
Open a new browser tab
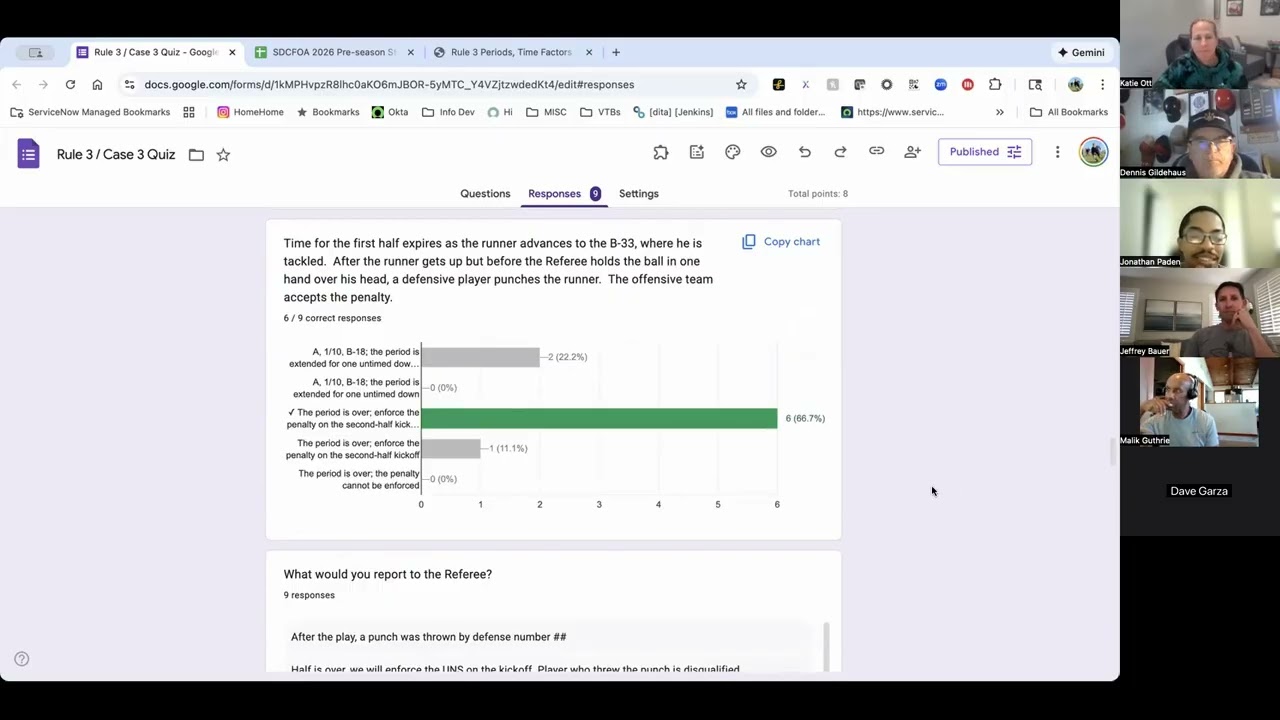pos(616,52)
